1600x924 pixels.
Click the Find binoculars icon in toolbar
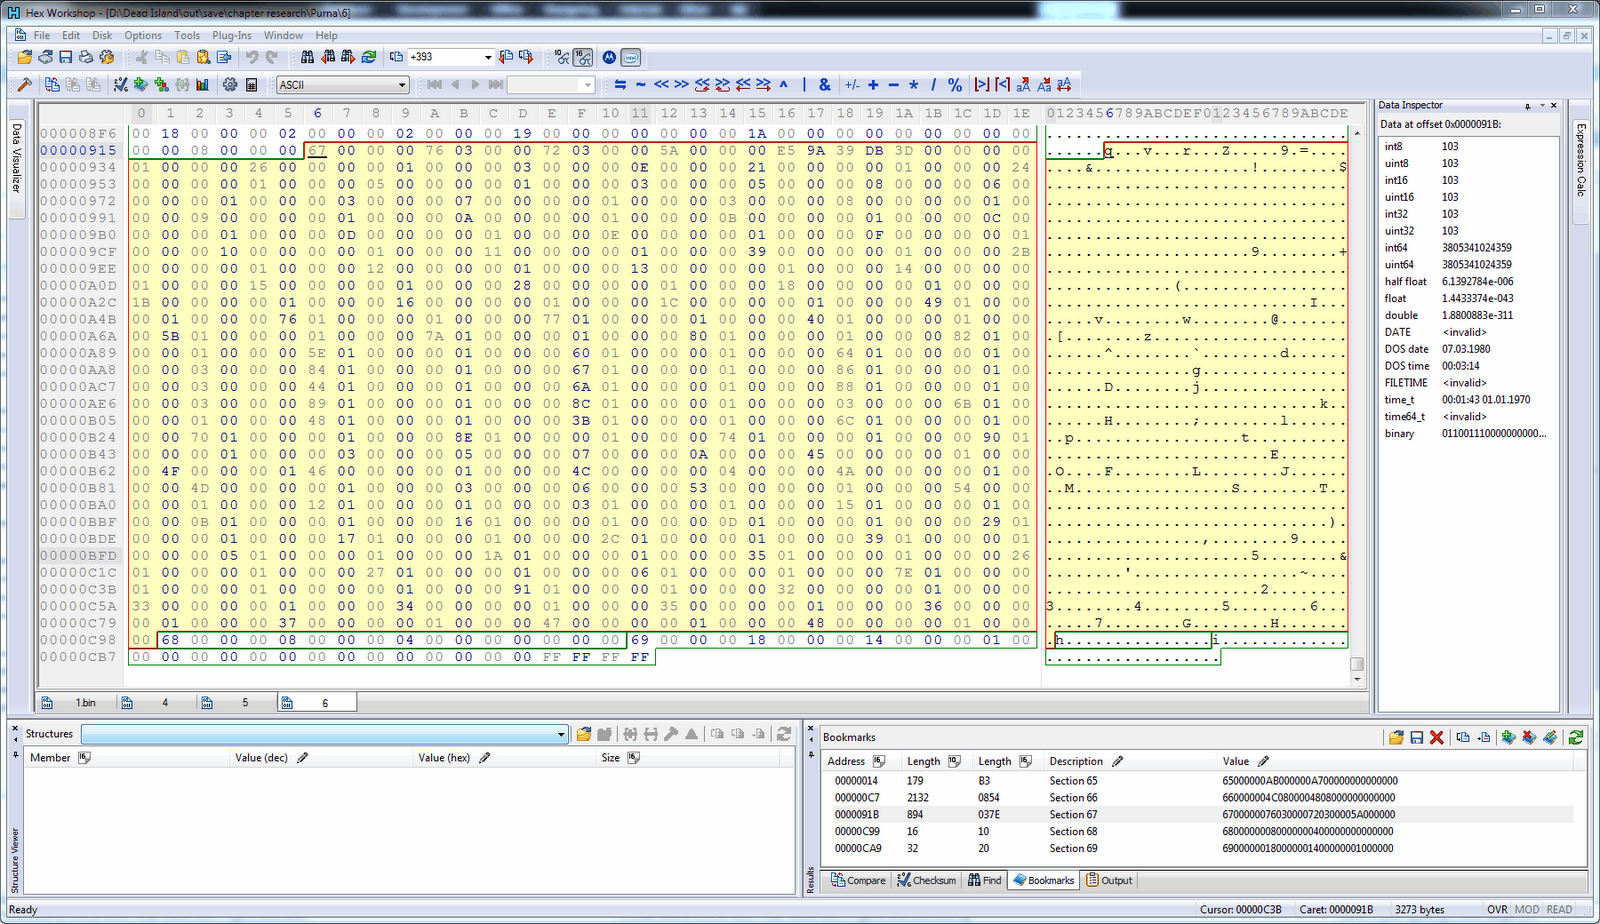307,57
